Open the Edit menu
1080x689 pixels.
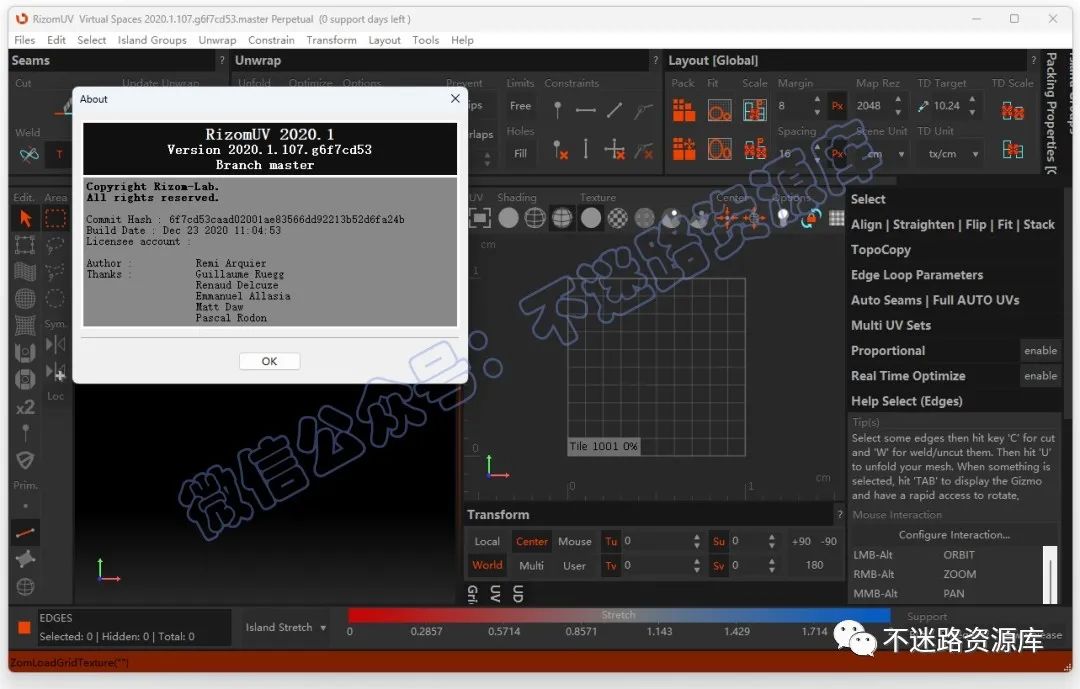(56, 40)
